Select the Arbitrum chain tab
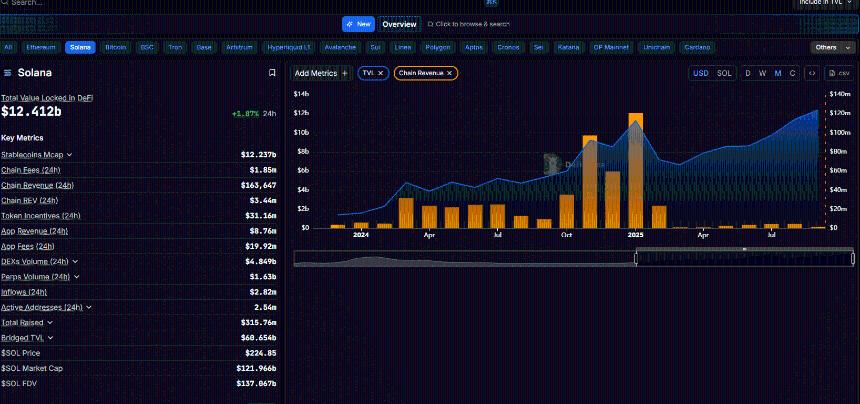The width and height of the screenshot is (860, 404). point(239,48)
